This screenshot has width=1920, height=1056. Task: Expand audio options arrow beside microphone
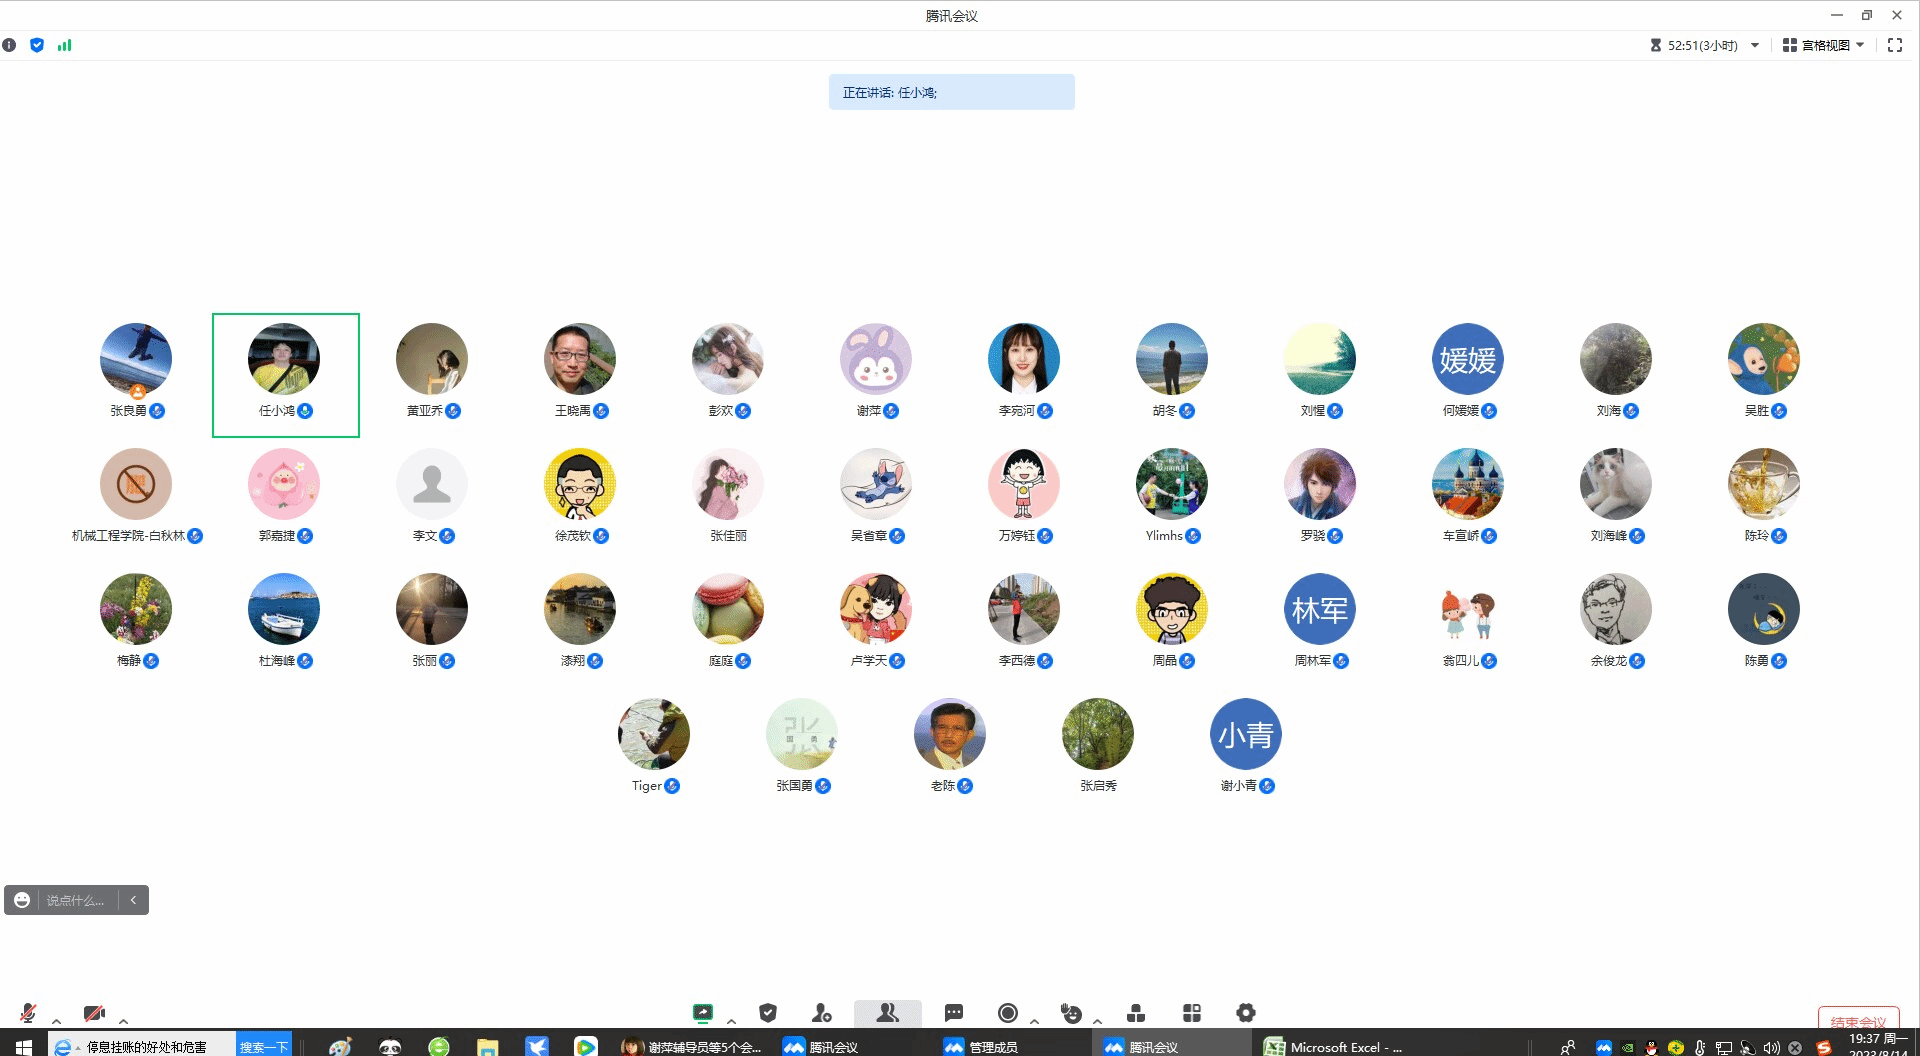pyautogui.click(x=57, y=1021)
